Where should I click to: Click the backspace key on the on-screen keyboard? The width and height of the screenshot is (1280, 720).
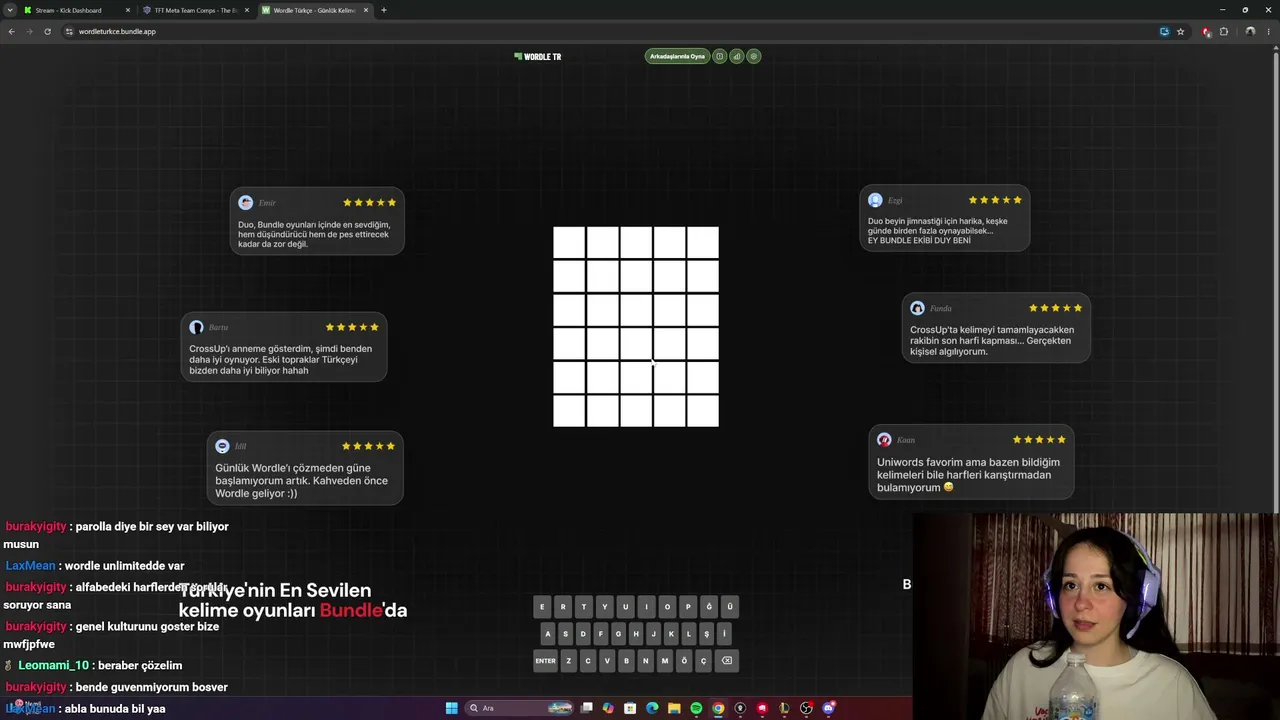(x=727, y=661)
